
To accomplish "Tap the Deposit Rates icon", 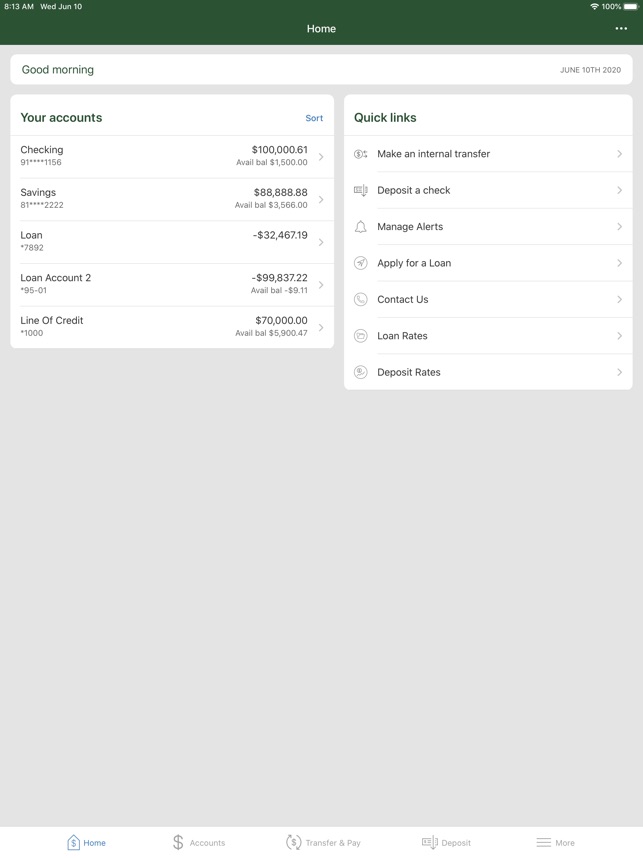I will (x=361, y=372).
